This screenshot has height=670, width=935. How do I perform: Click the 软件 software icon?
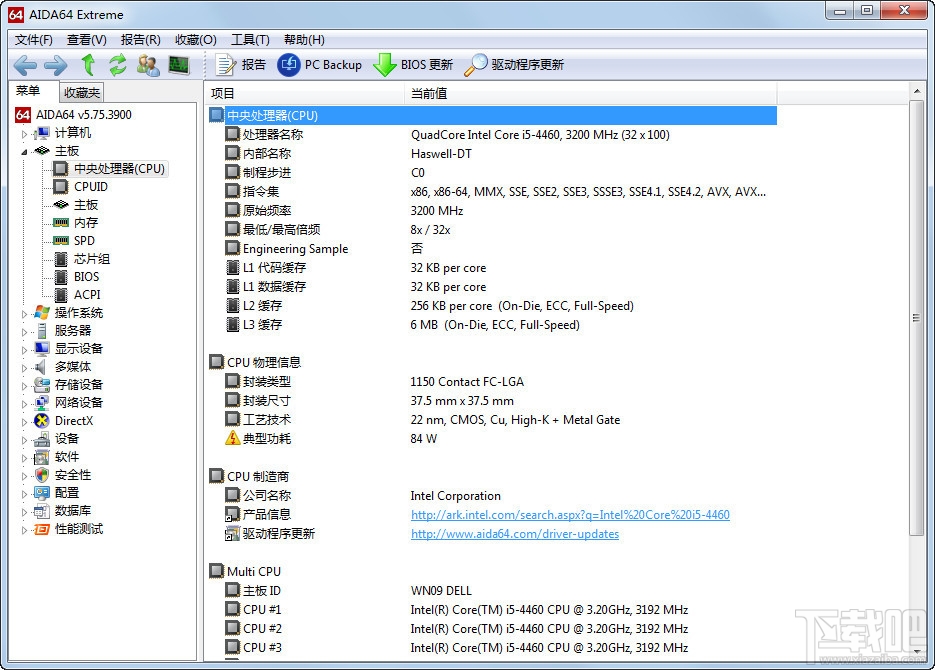[42, 457]
